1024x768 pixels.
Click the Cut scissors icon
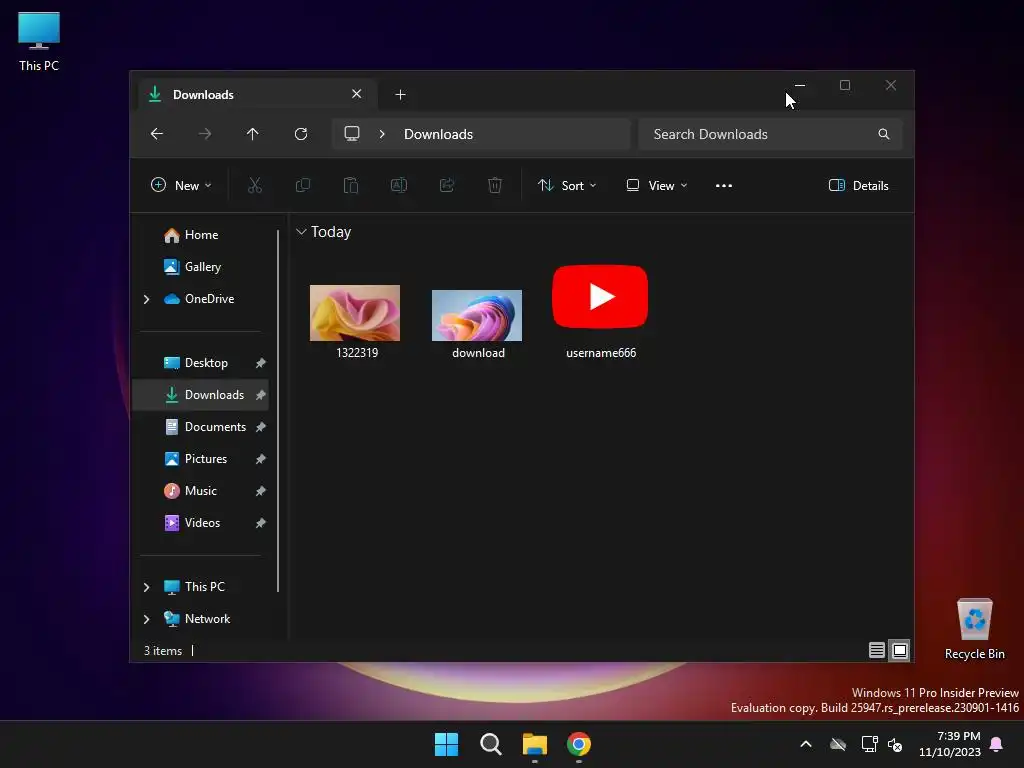coord(255,185)
